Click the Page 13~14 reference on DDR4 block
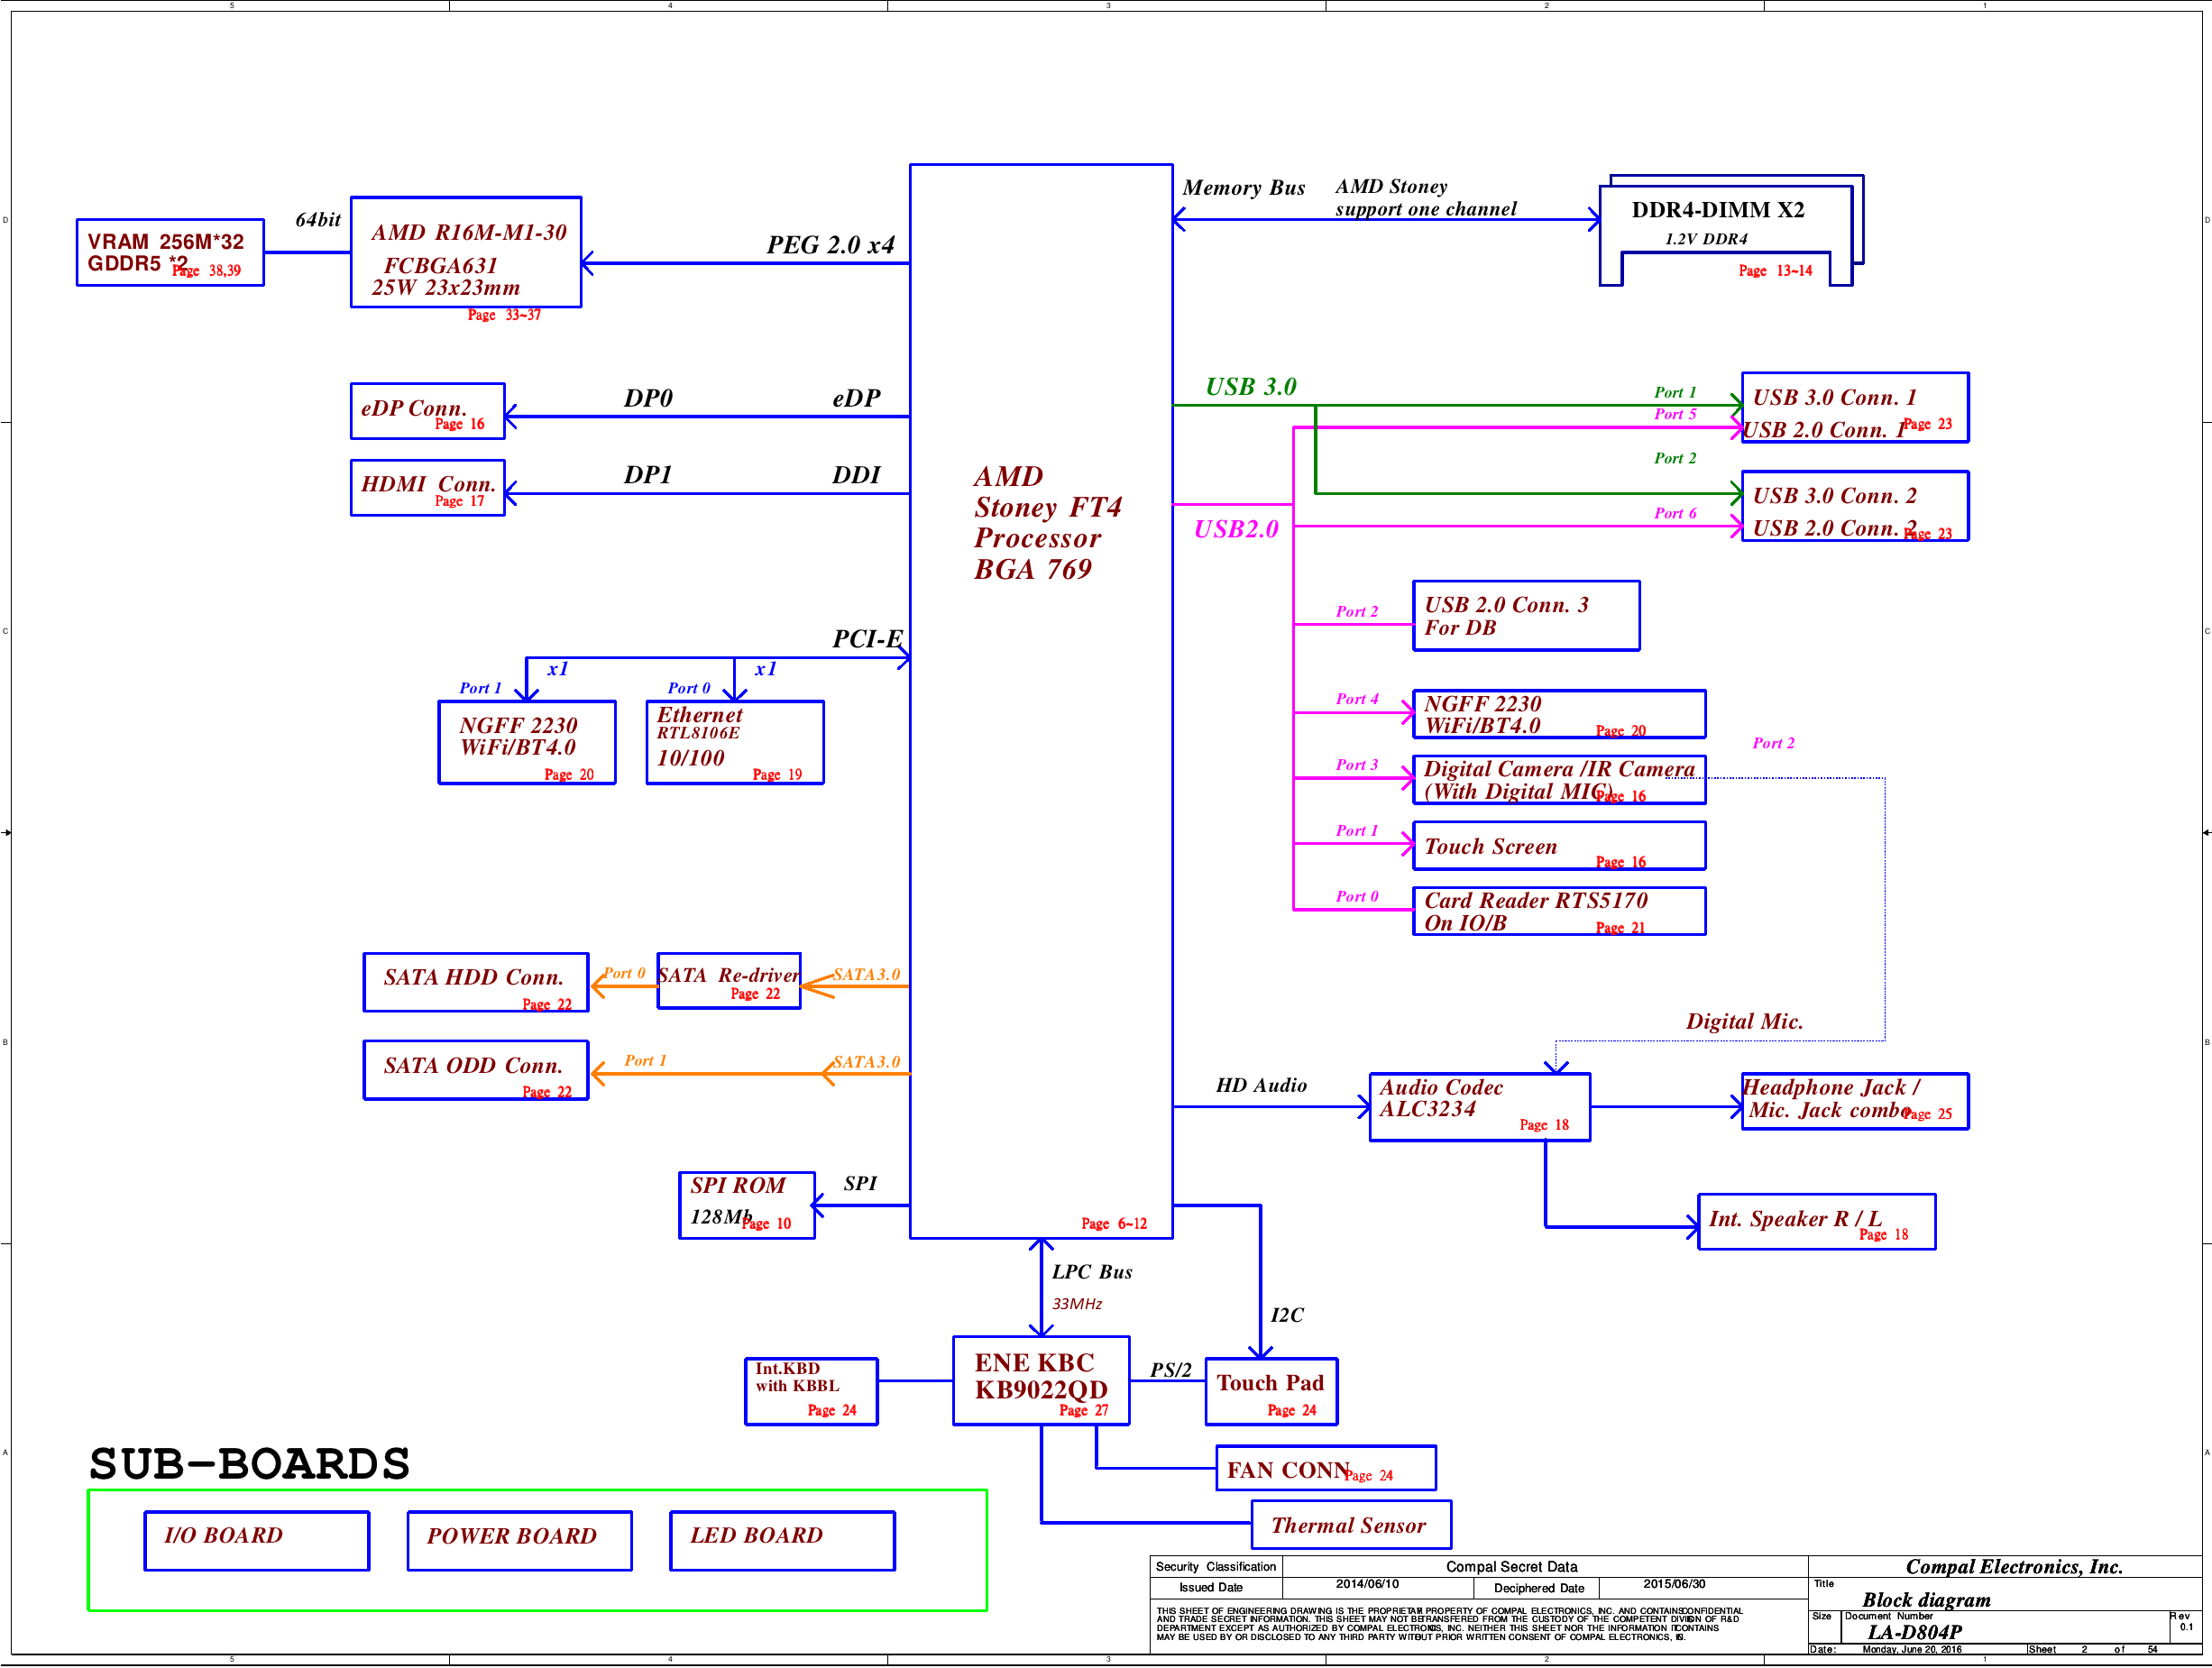This screenshot has height=1668, width=2212. pyautogui.click(x=1775, y=271)
